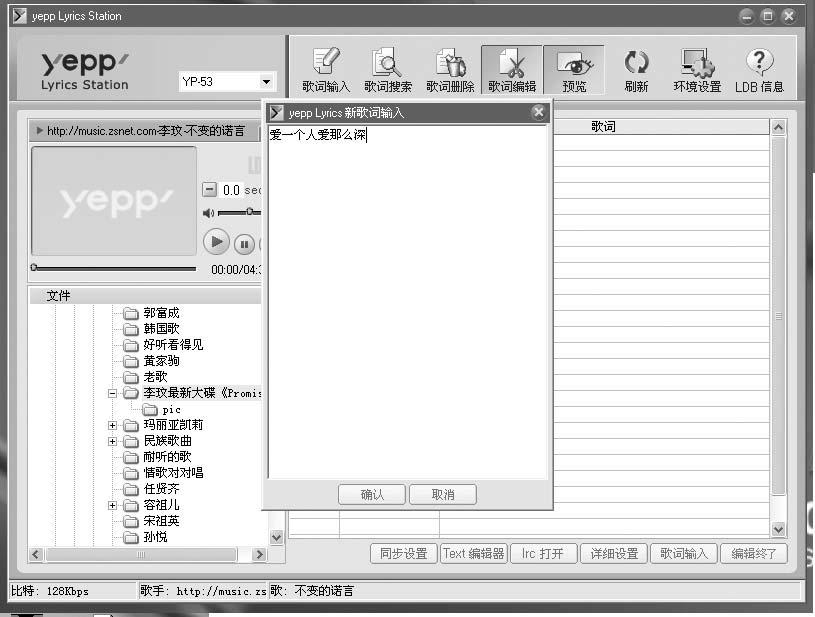Expand the 玛丽亚凯莉 folder

112,425
